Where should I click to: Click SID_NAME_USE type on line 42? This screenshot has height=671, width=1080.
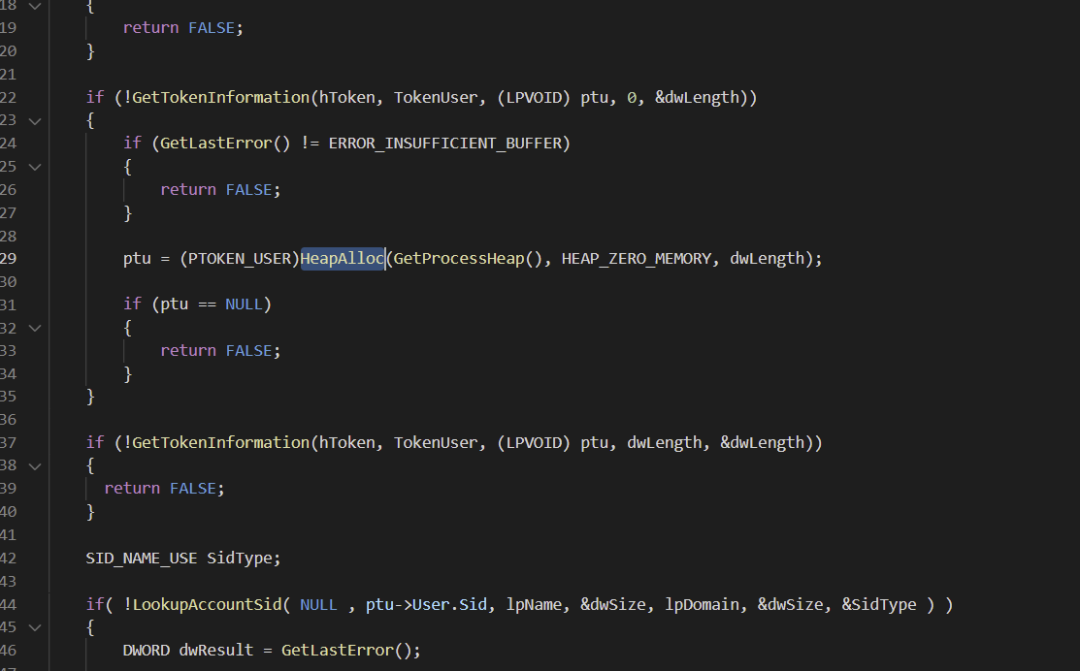[141, 558]
